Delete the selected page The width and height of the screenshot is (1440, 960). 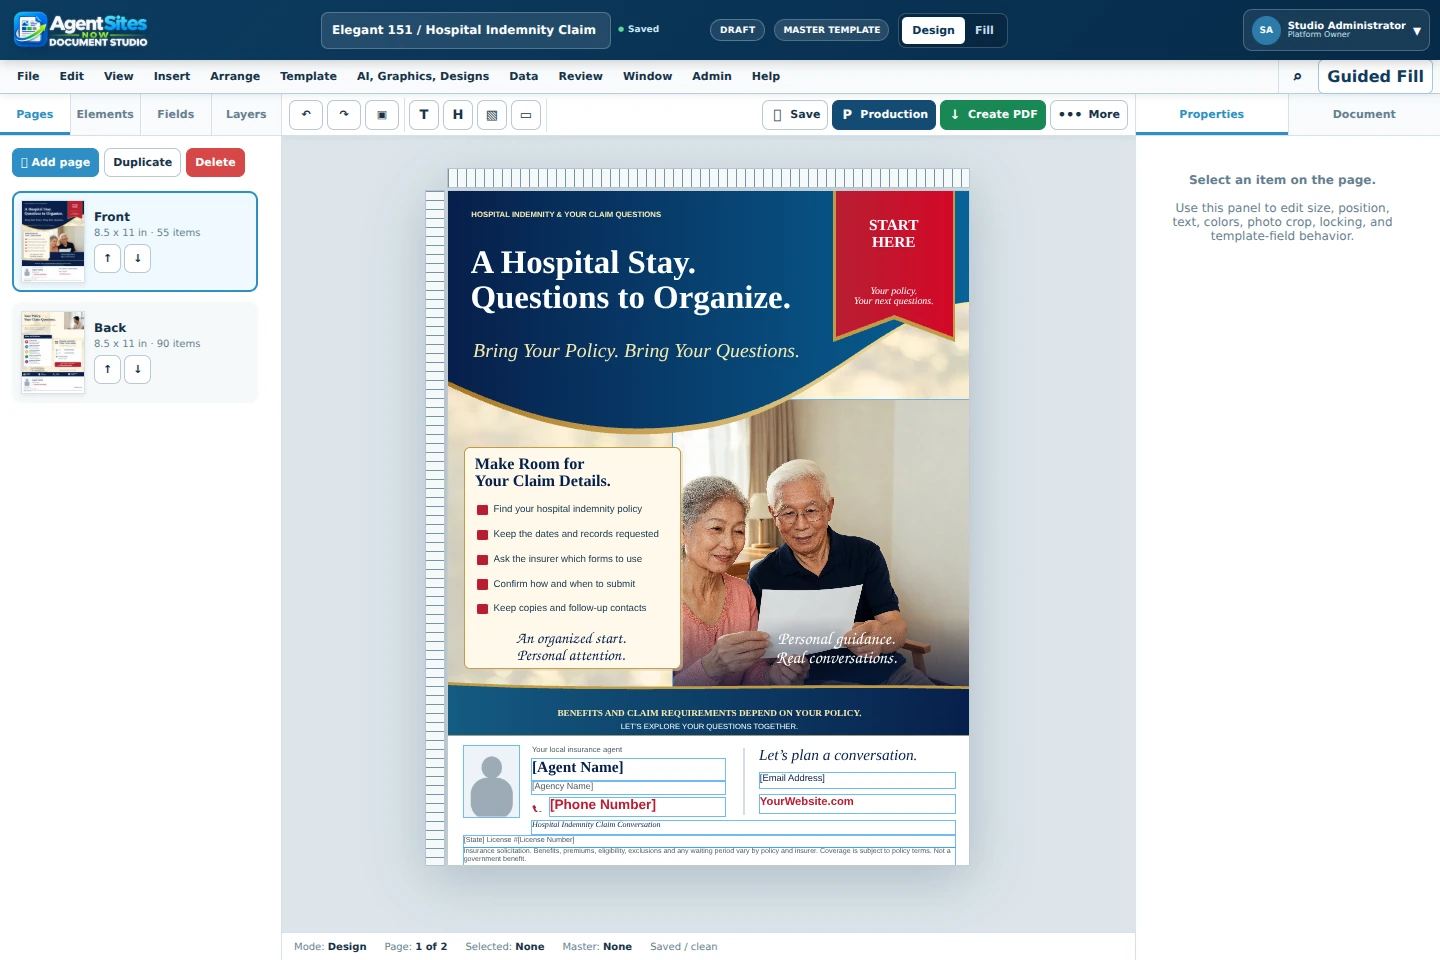(x=215, y=162)
